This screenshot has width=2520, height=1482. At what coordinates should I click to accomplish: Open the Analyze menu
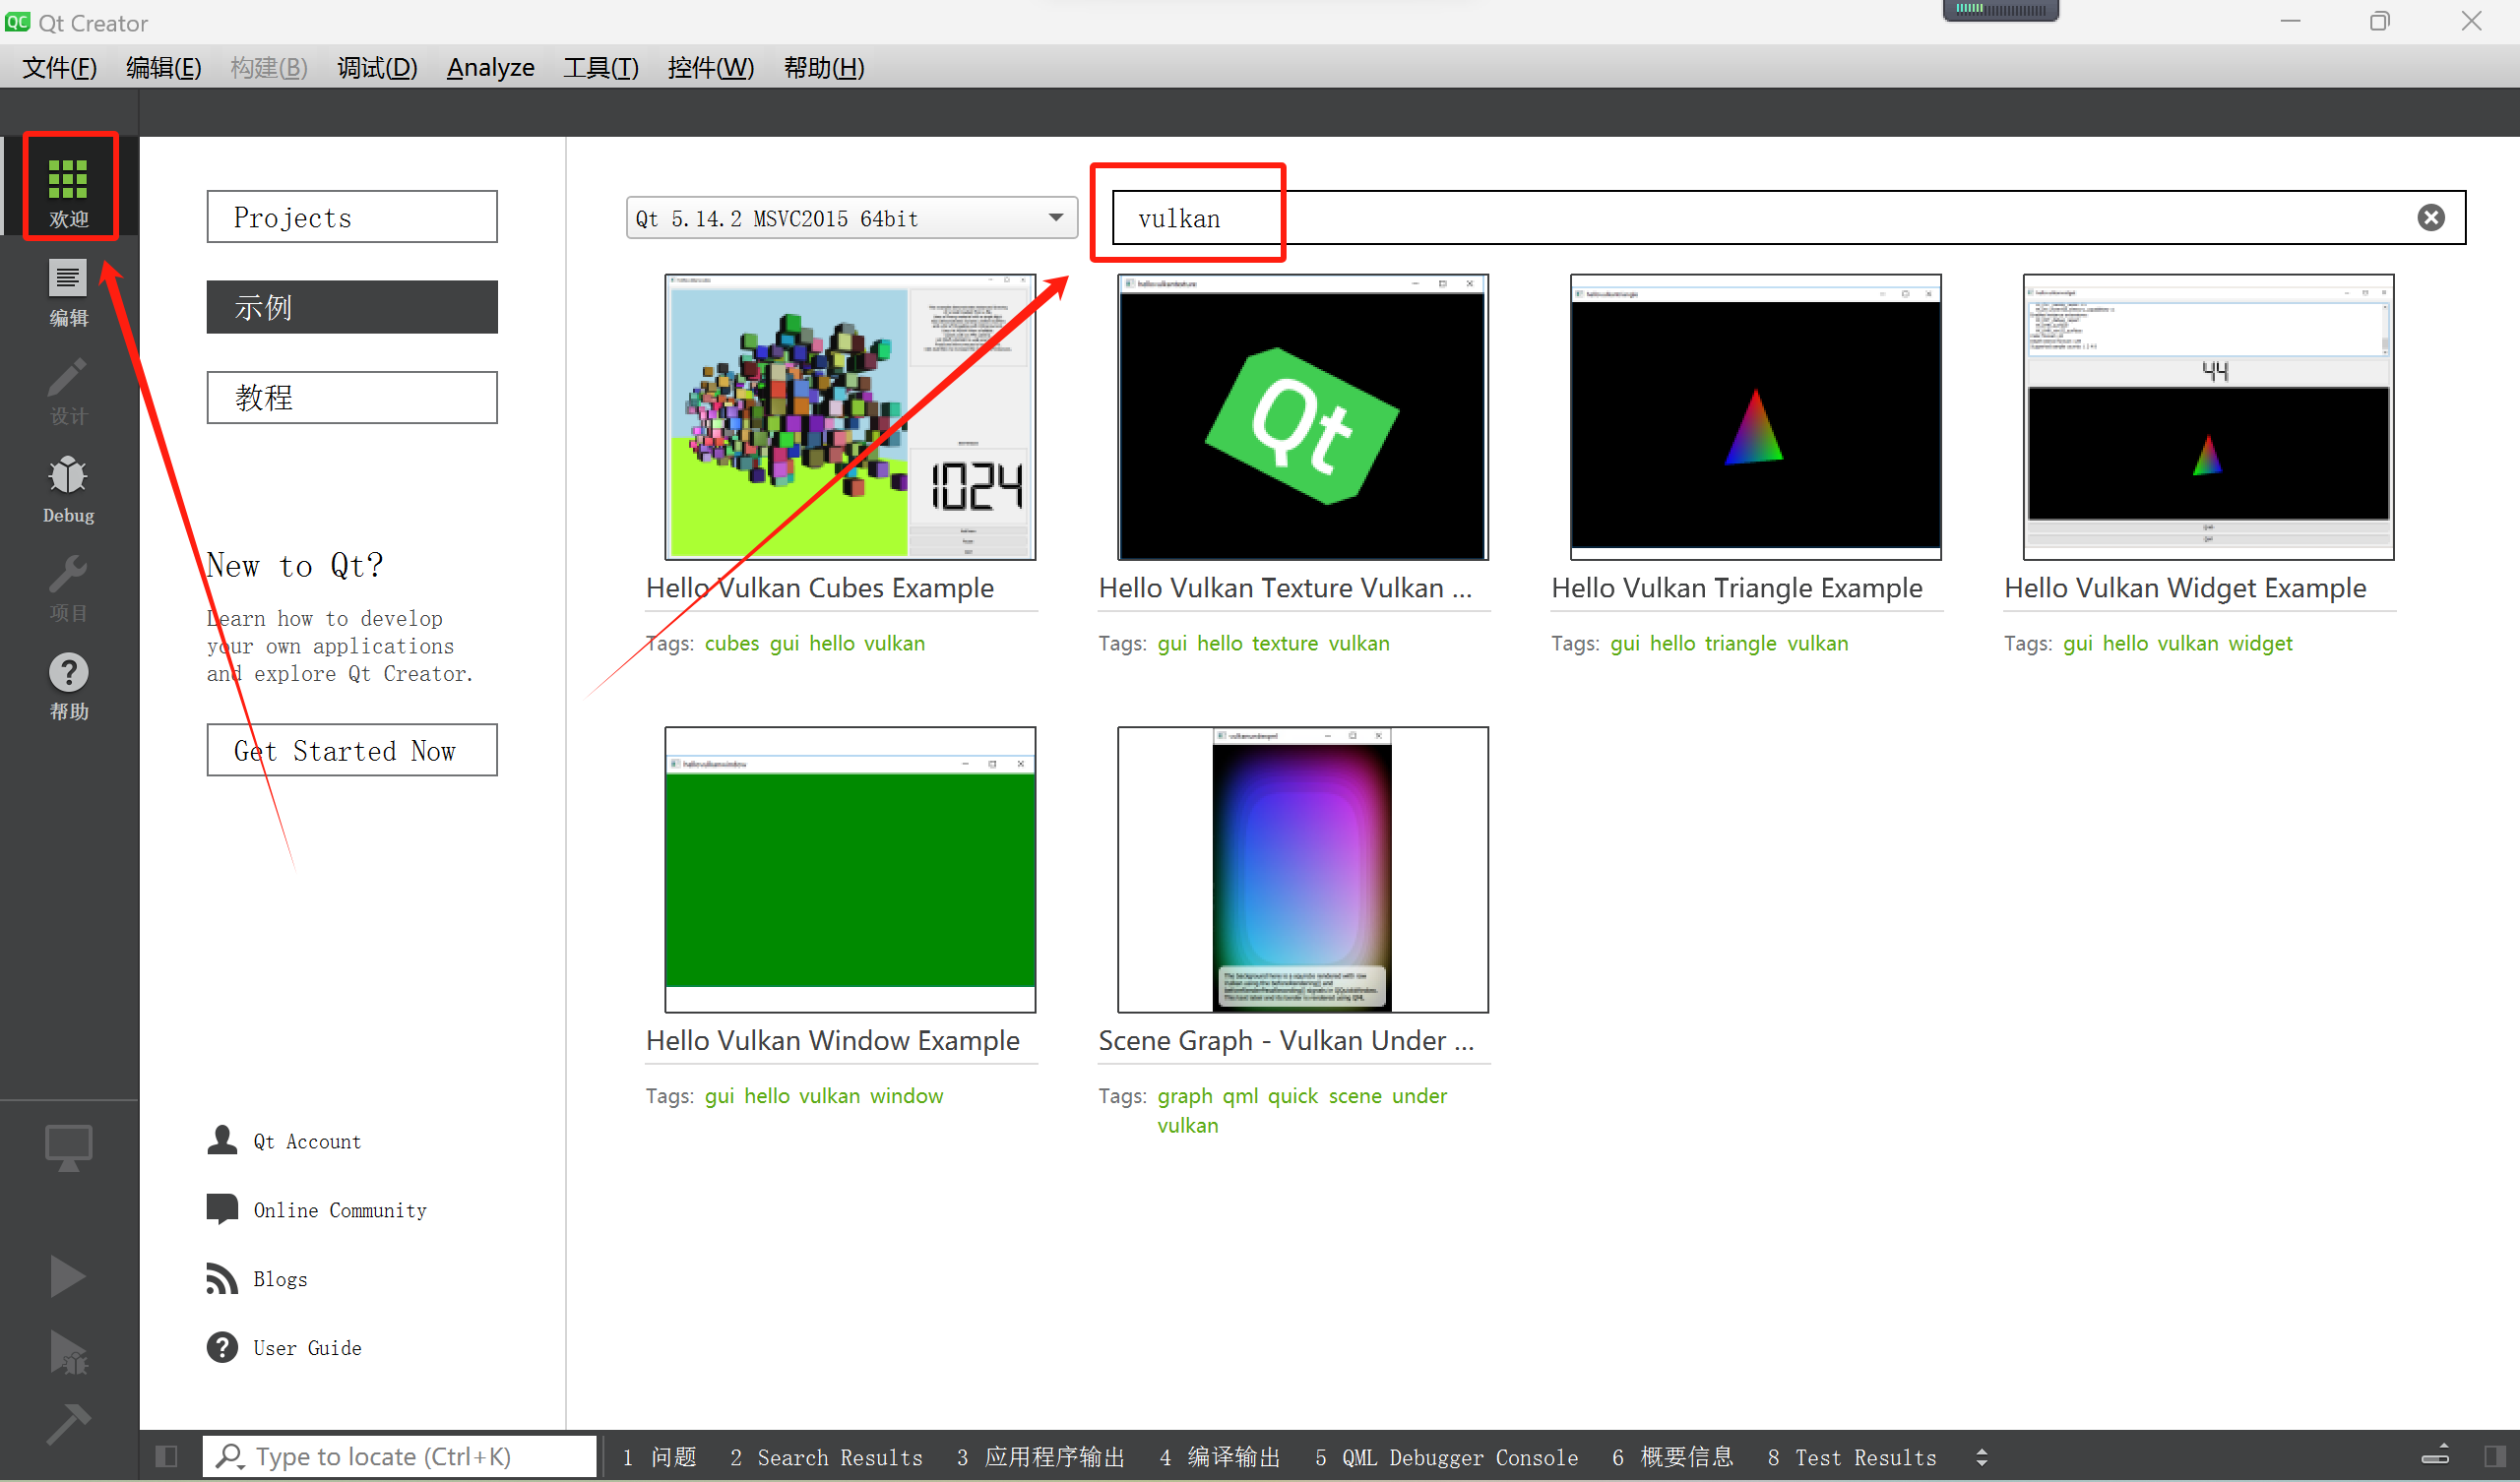490,67
